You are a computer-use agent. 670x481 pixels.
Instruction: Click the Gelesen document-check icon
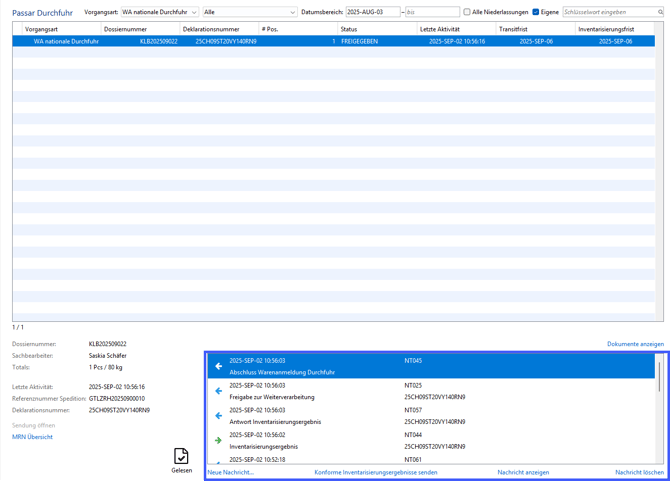click(x=181, y=456)
